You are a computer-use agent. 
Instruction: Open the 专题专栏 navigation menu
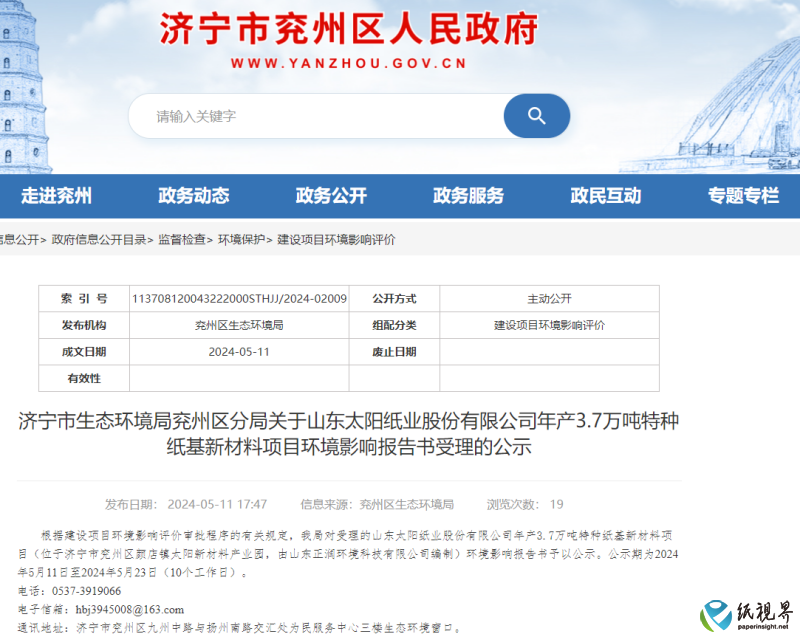(x=743, y=196)
